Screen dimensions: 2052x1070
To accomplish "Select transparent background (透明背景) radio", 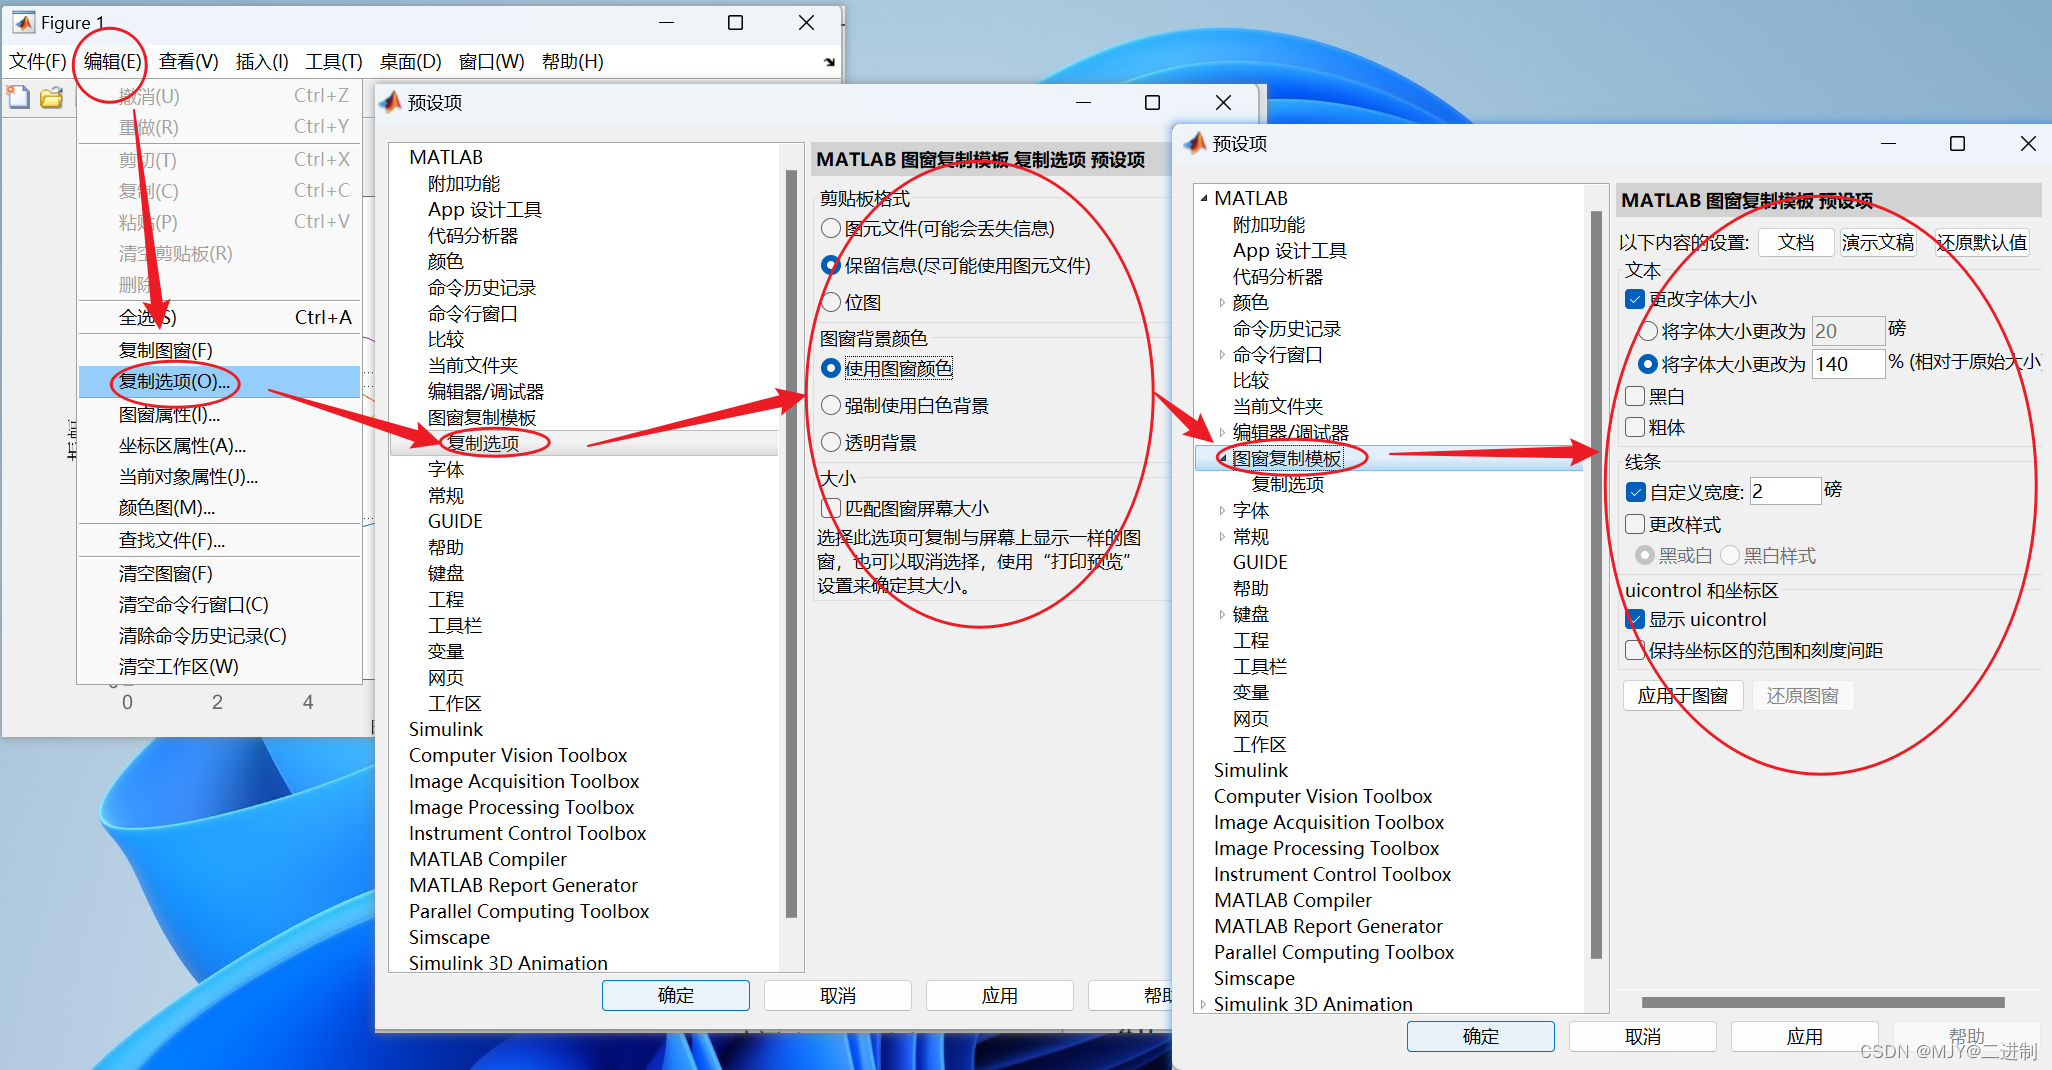I will 830,442.
